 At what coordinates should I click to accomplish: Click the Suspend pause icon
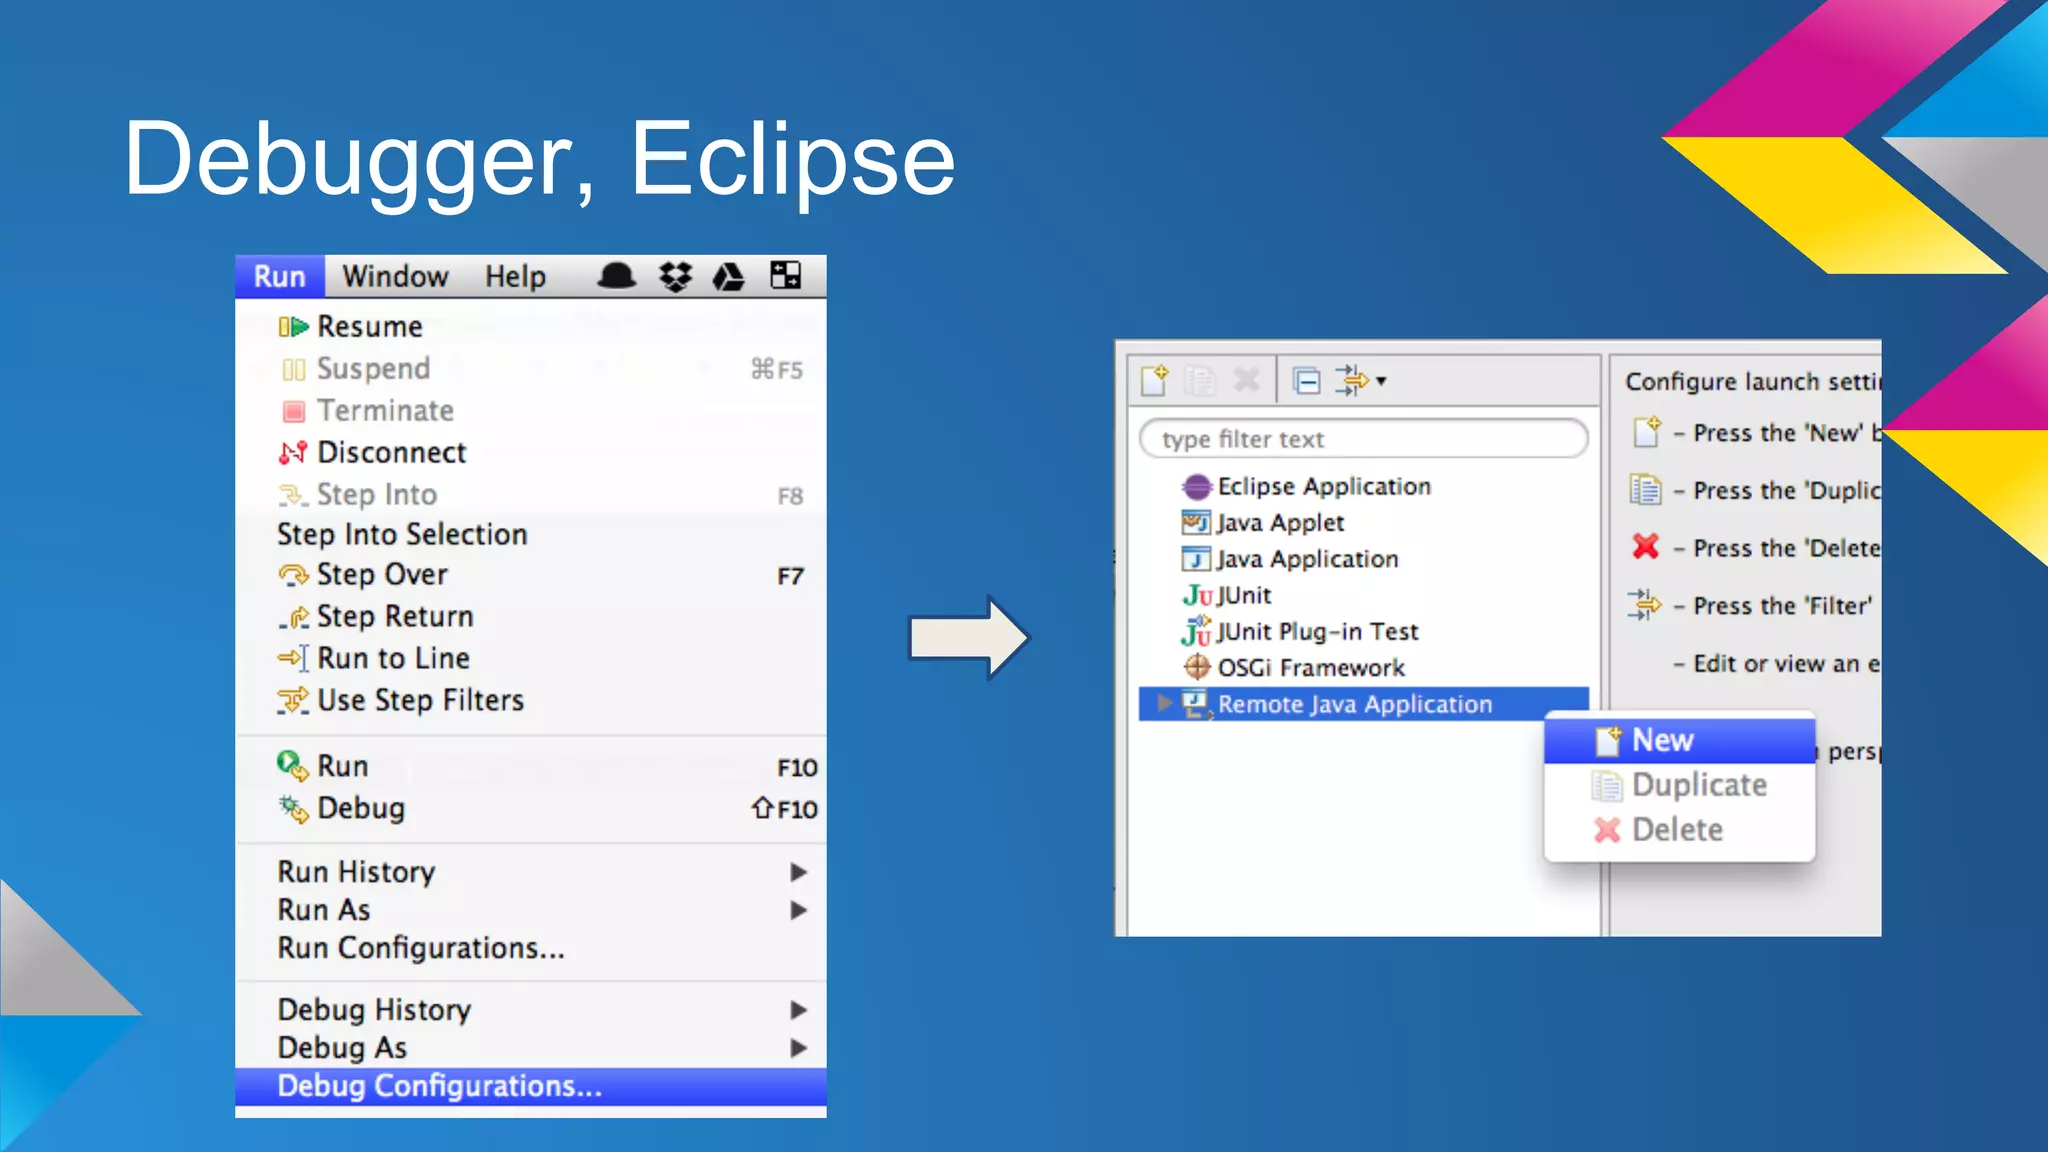294,370
